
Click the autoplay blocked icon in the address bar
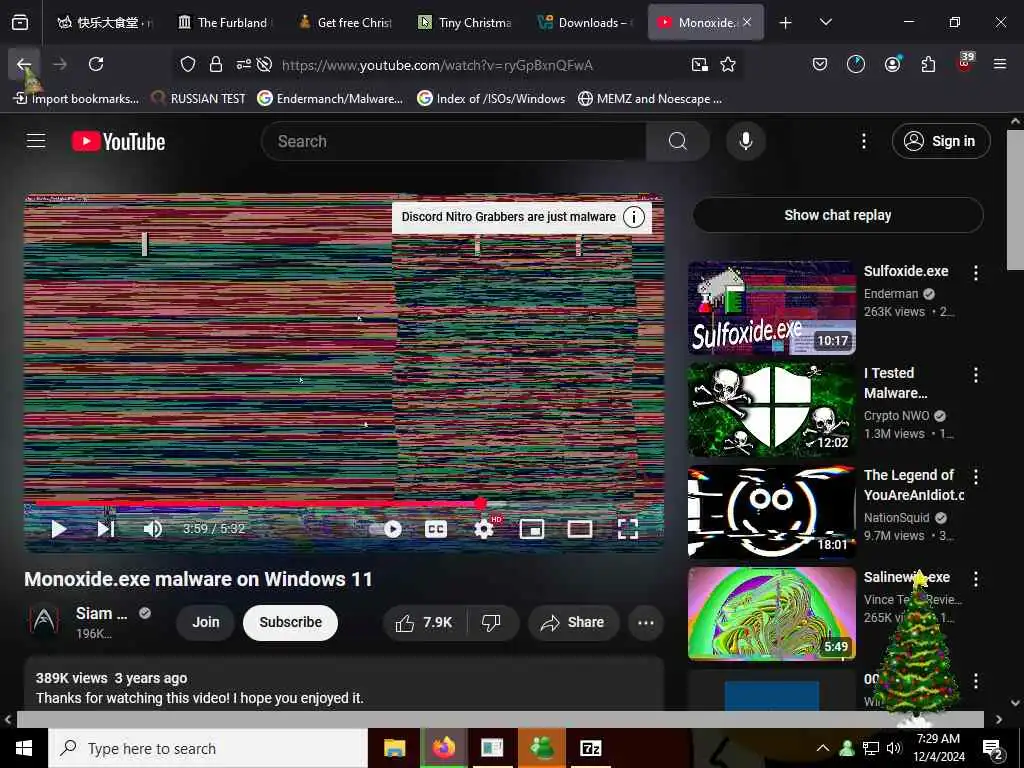pyautogui.click(x=264, y=64)
